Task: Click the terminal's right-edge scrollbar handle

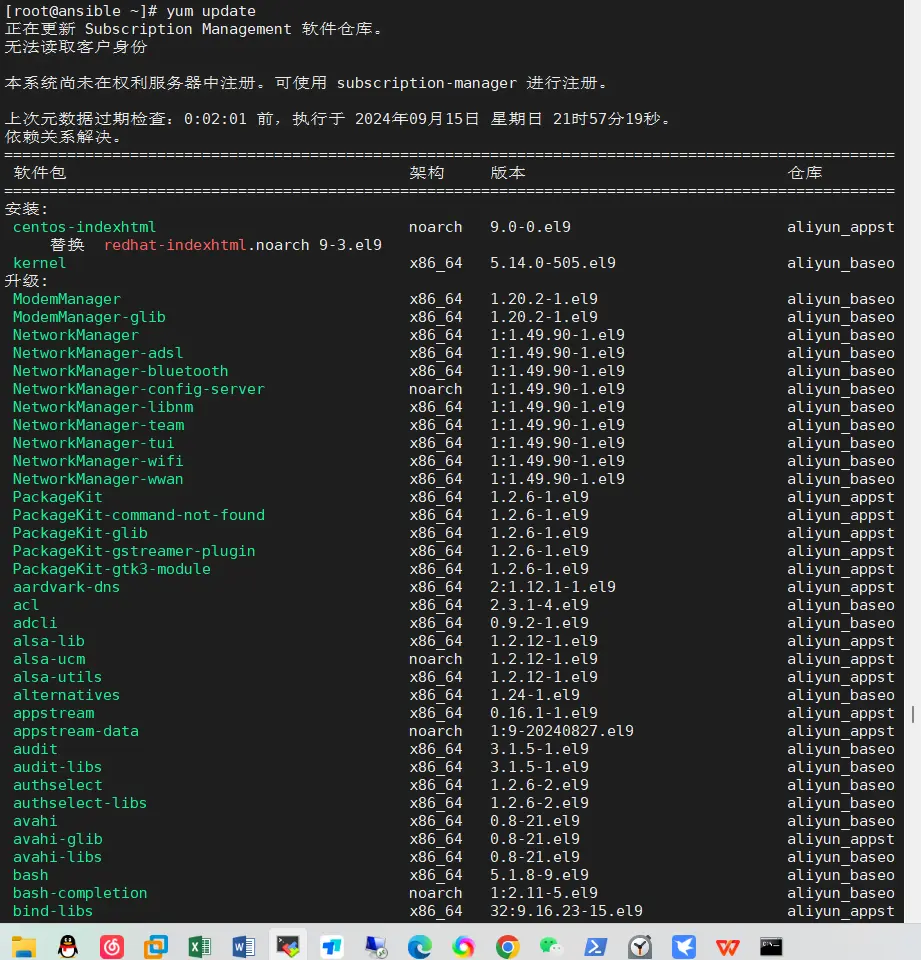Action: click(913, 714)
